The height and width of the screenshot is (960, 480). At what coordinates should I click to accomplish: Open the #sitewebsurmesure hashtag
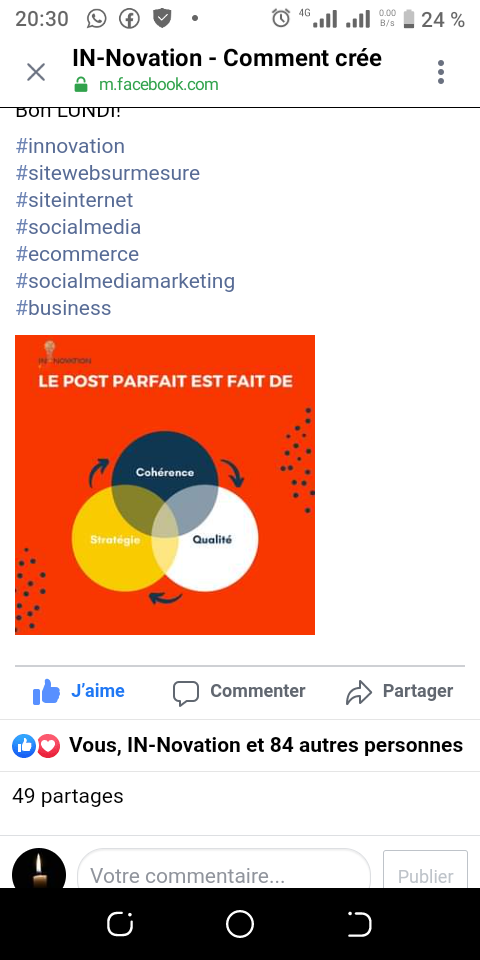click(x=108, y=173)
